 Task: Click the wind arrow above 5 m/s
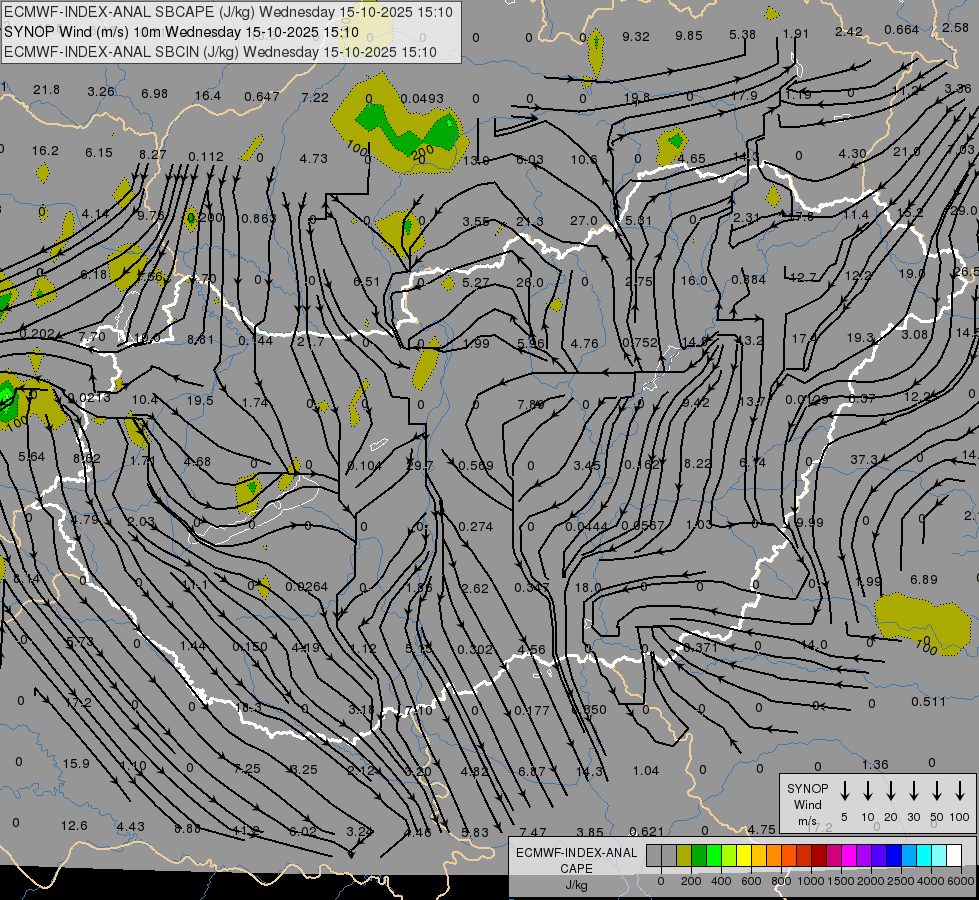pos(844,791)
